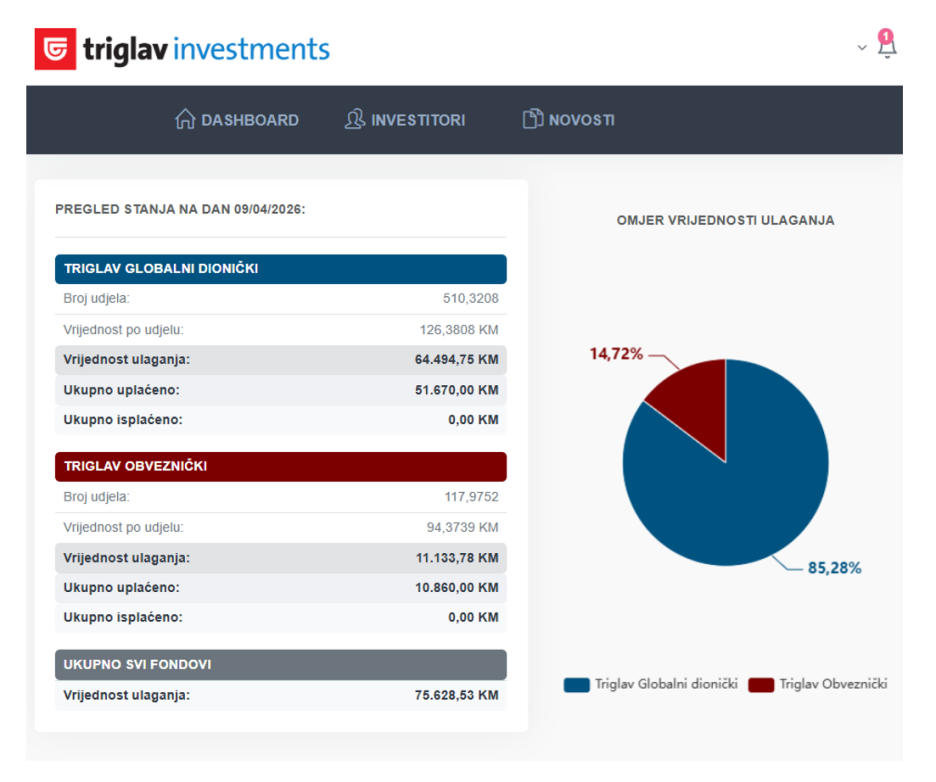This screenshot has width=936, height=782.
Task: Select the value 94,3739 KM
Action: point(462,527)
